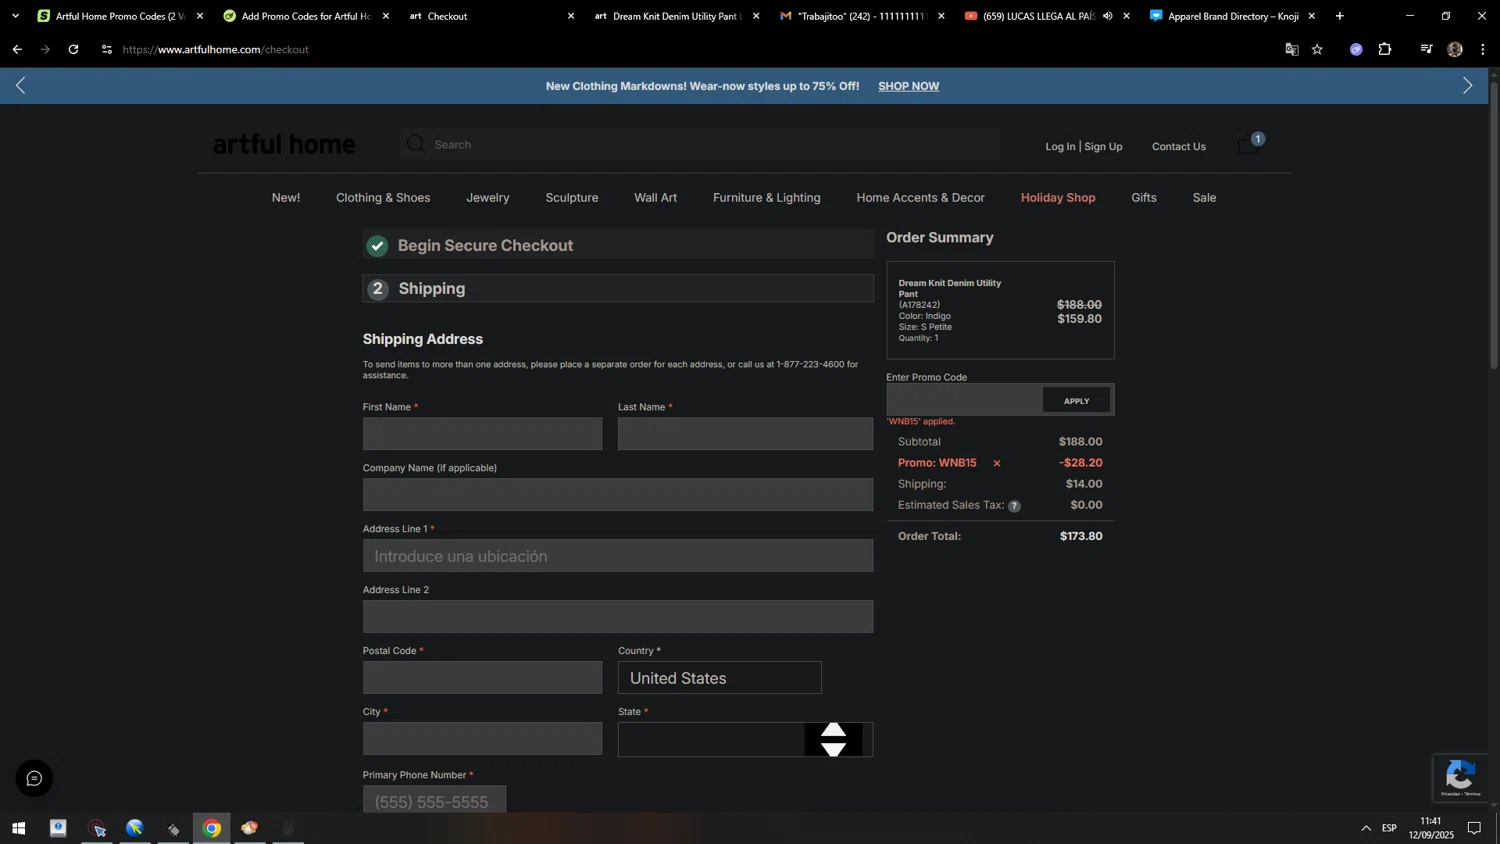Focus the Company Name field
Image resolution: width=1500 pixels, height=844 pixels.
[618, 495]
